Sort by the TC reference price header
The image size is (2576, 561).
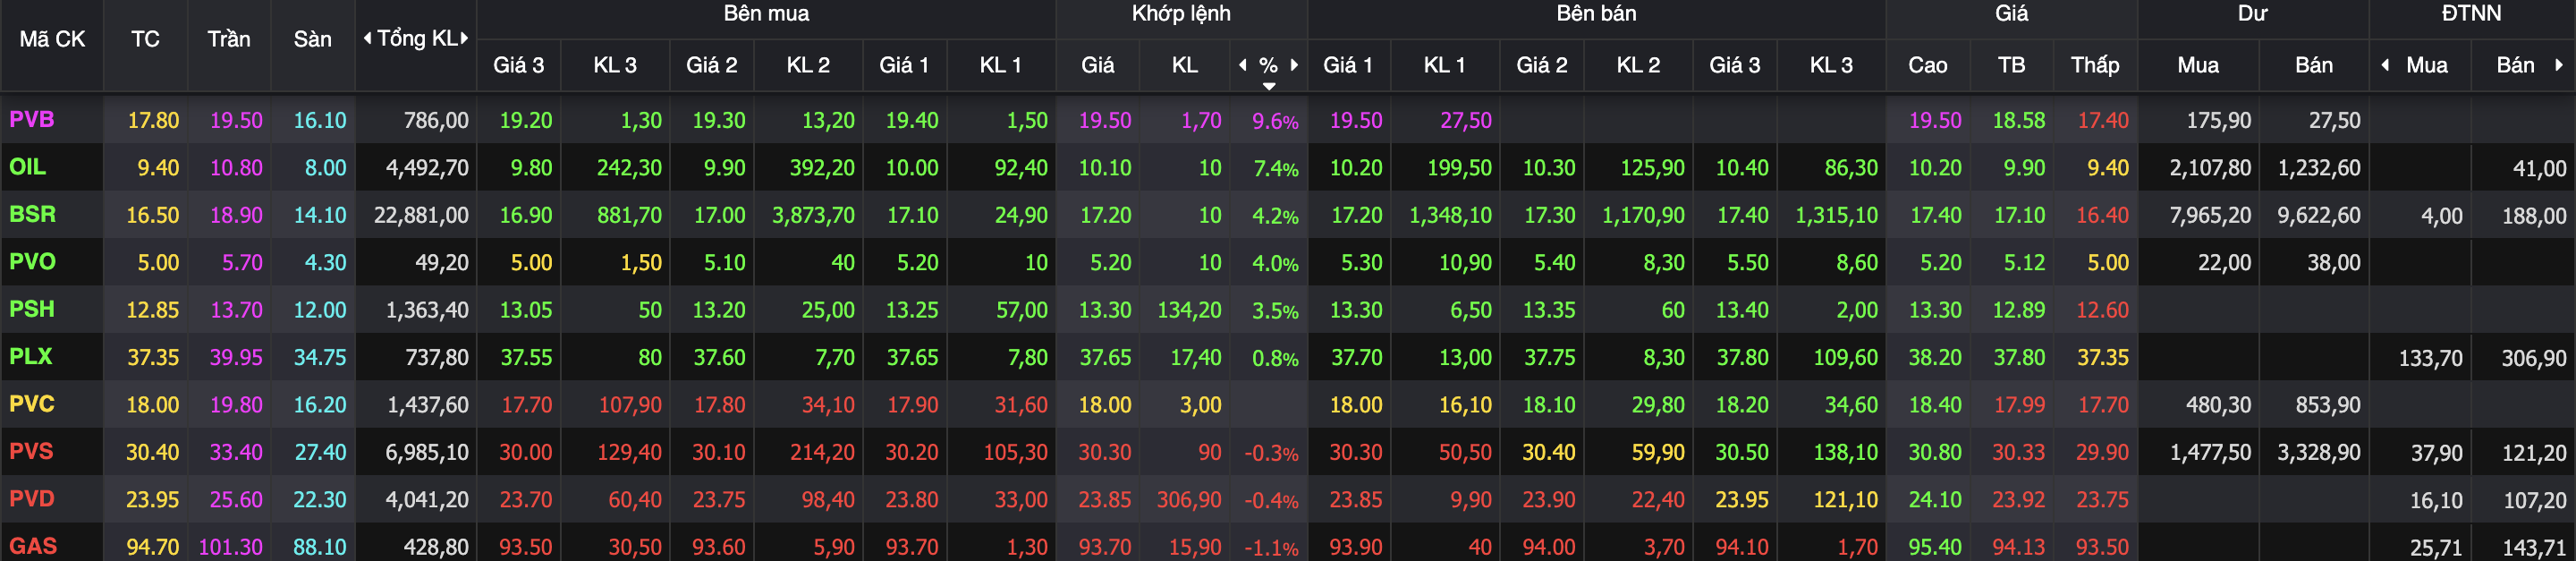pos(145,39)
